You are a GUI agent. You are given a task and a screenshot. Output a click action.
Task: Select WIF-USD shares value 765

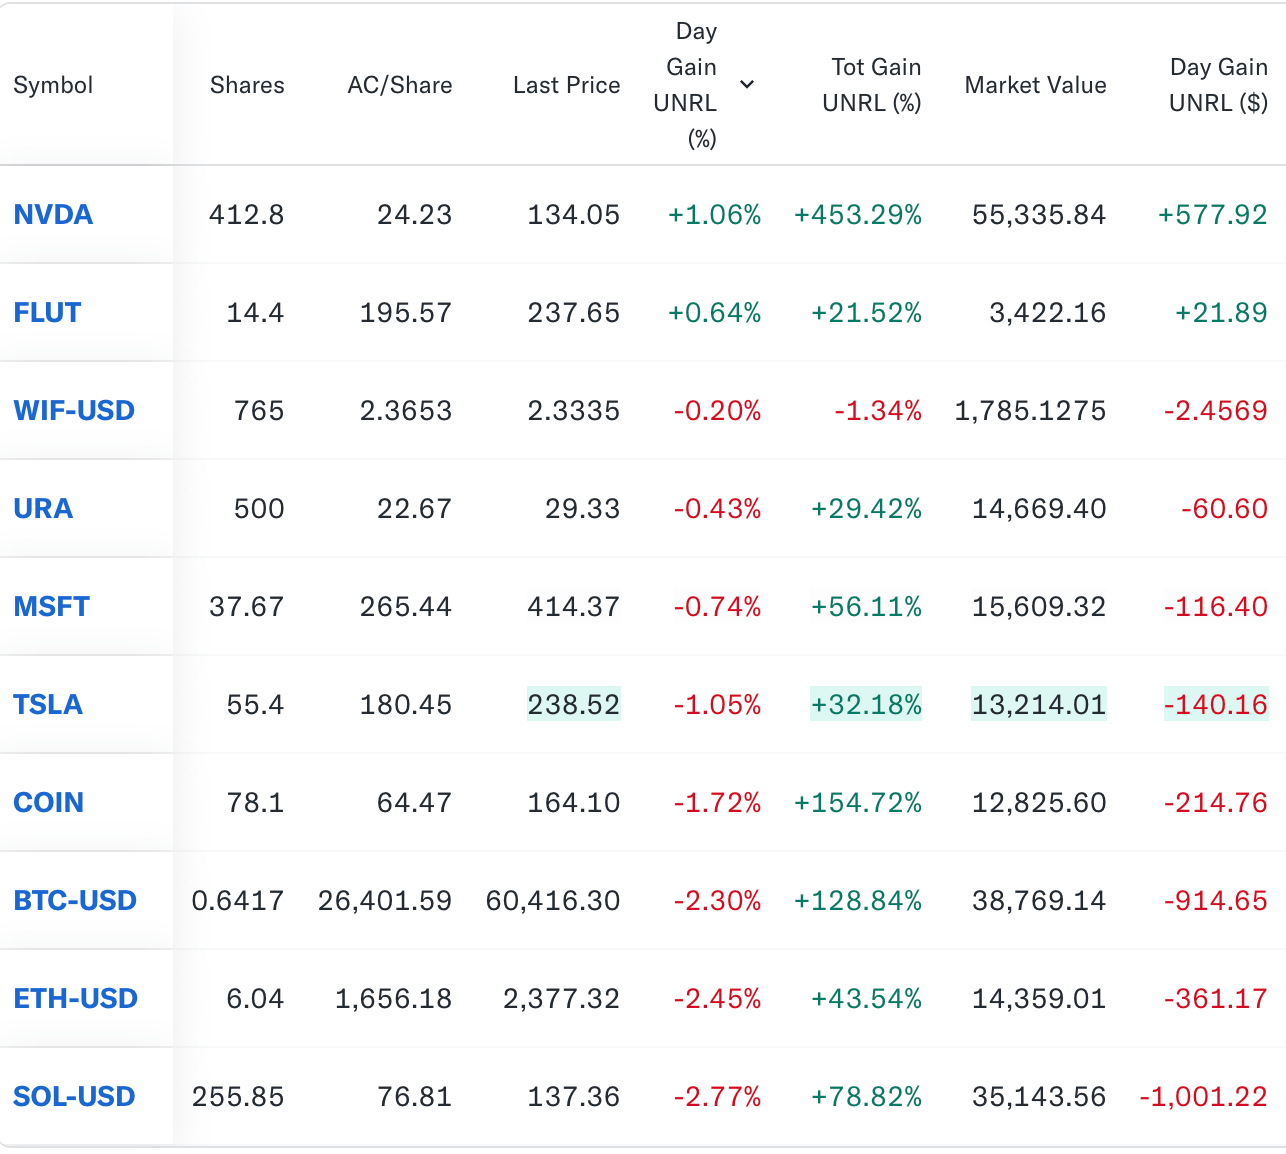coord(259,411)
